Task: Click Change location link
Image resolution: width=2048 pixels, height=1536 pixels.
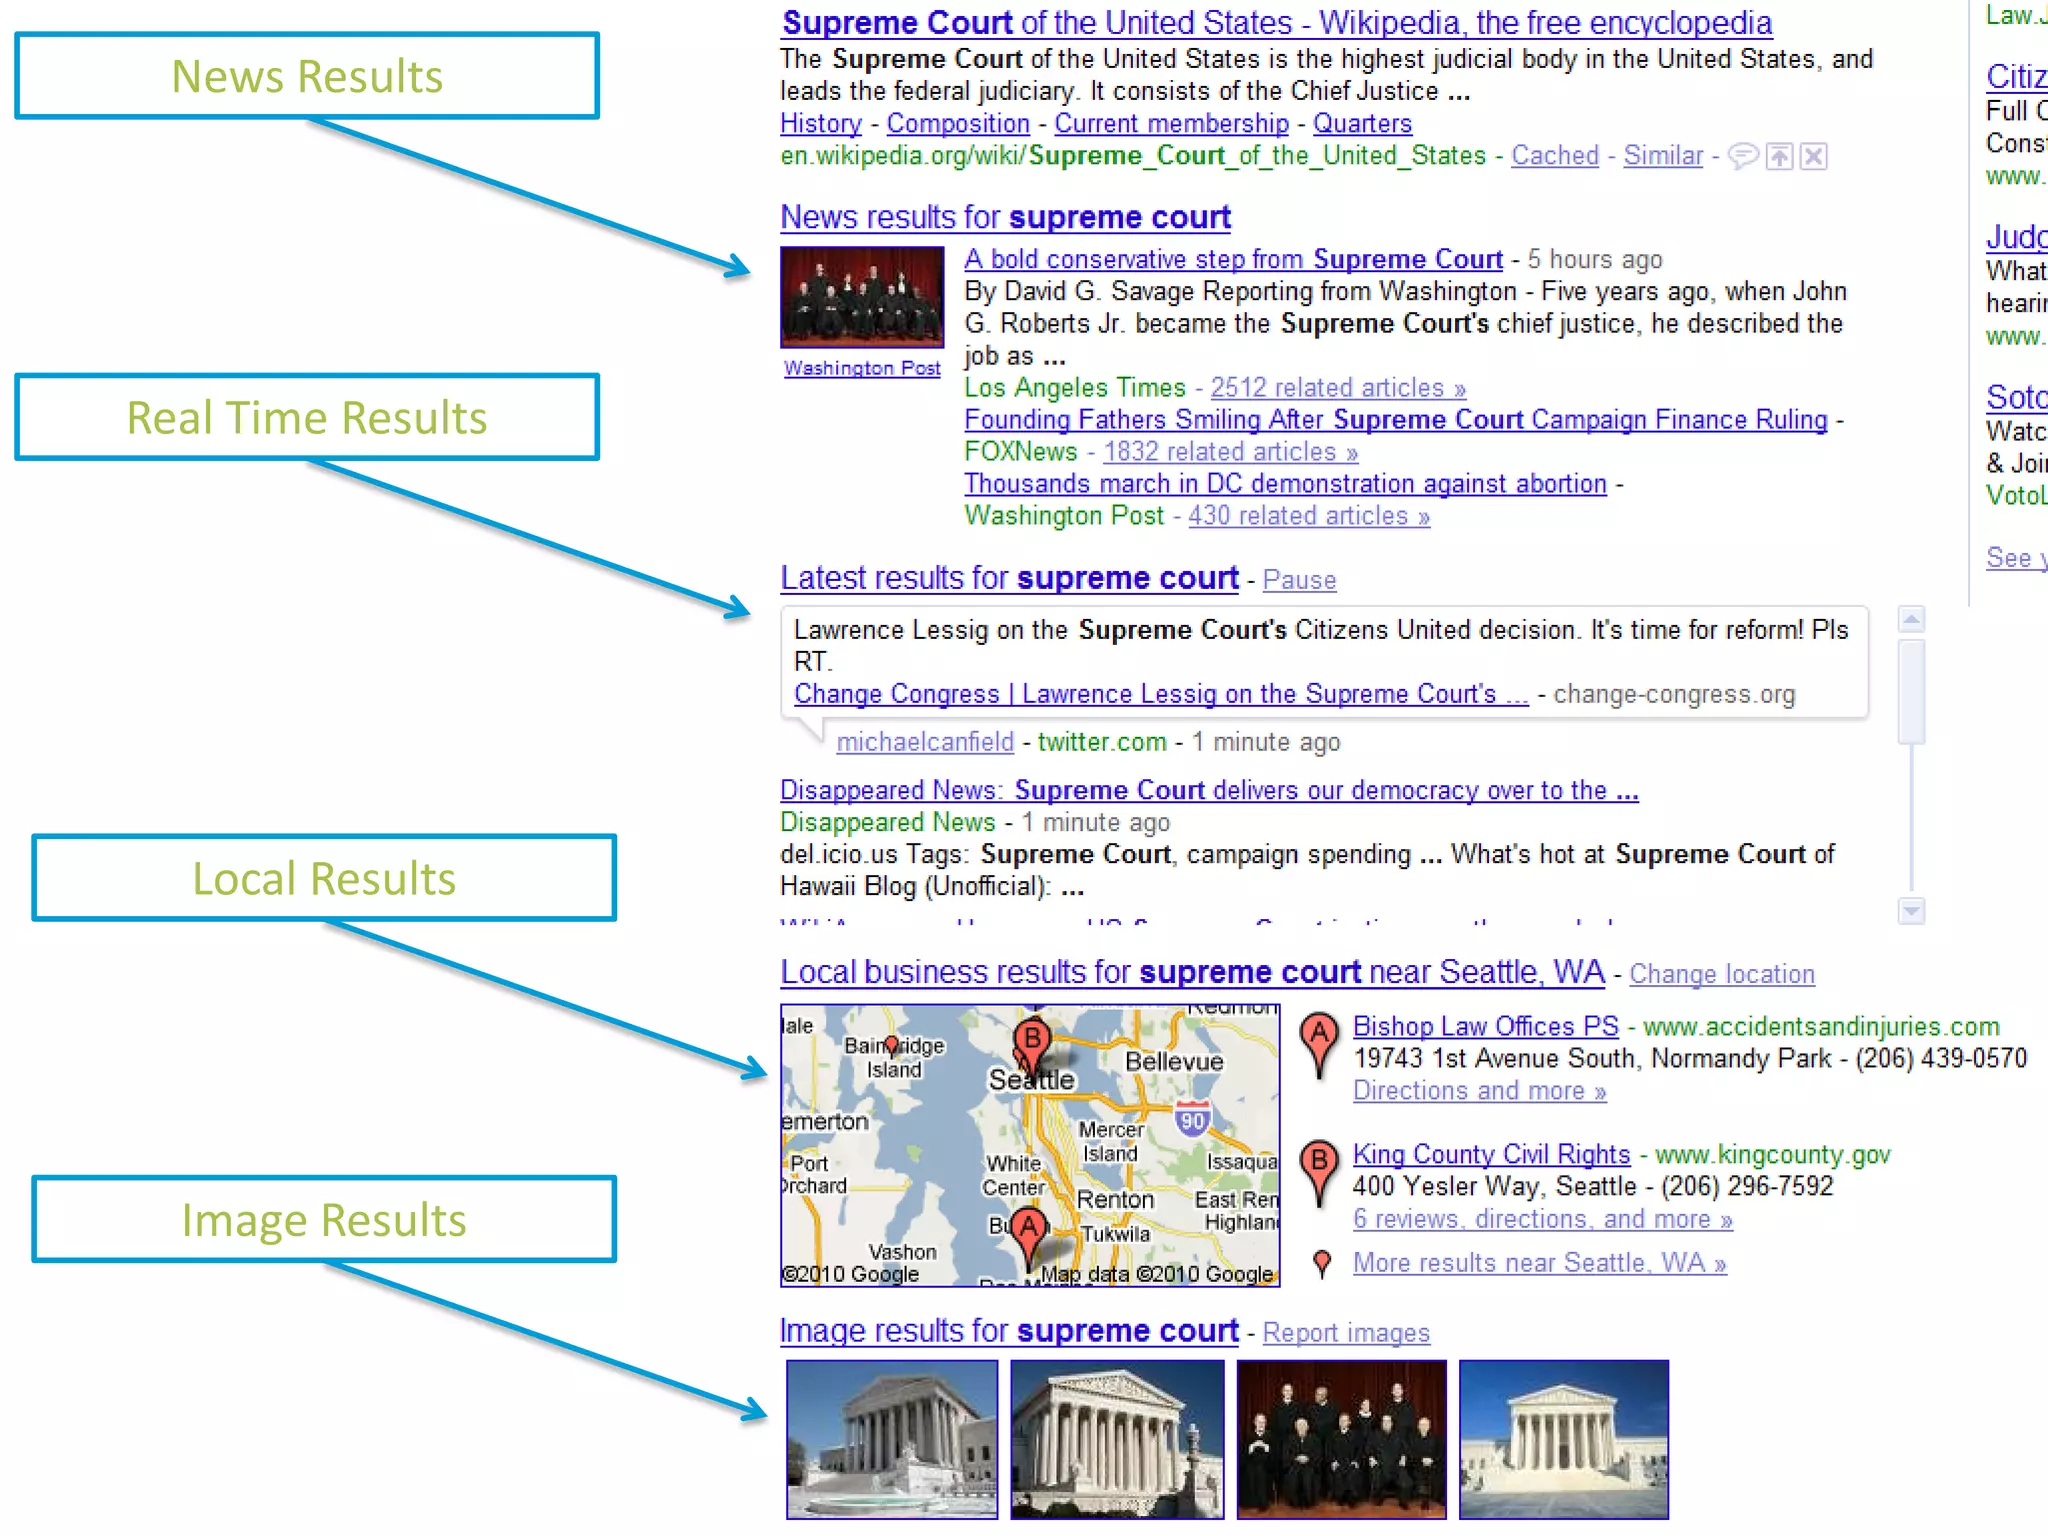Action: [1722, 974]
